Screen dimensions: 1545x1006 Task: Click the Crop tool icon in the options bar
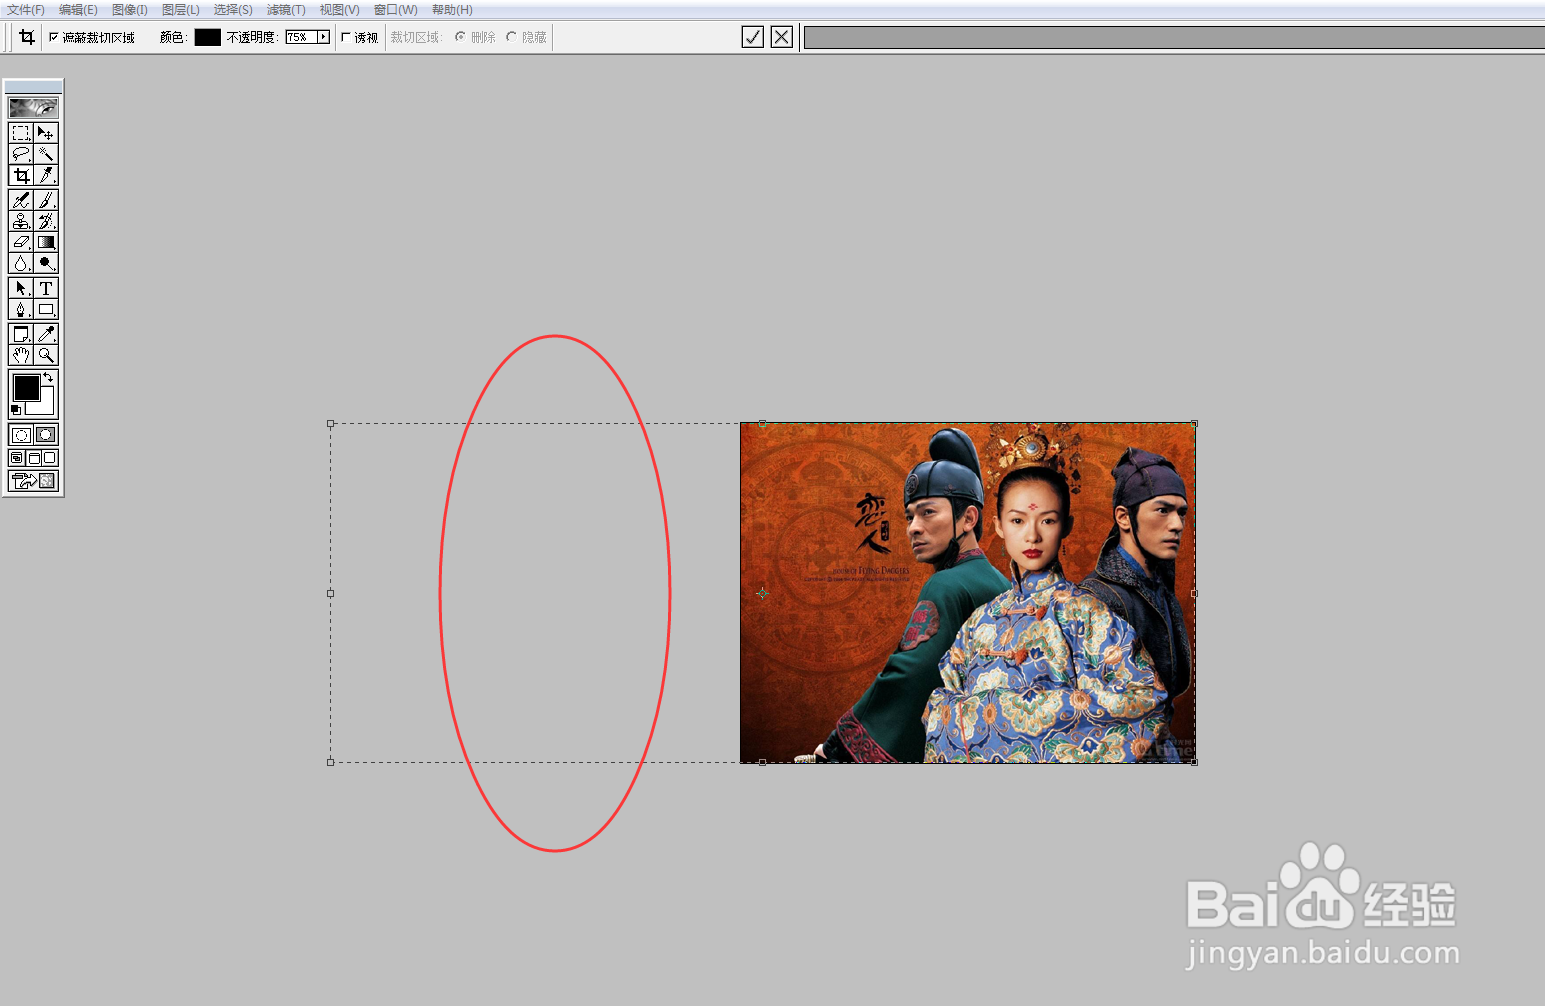click(27, 37)
